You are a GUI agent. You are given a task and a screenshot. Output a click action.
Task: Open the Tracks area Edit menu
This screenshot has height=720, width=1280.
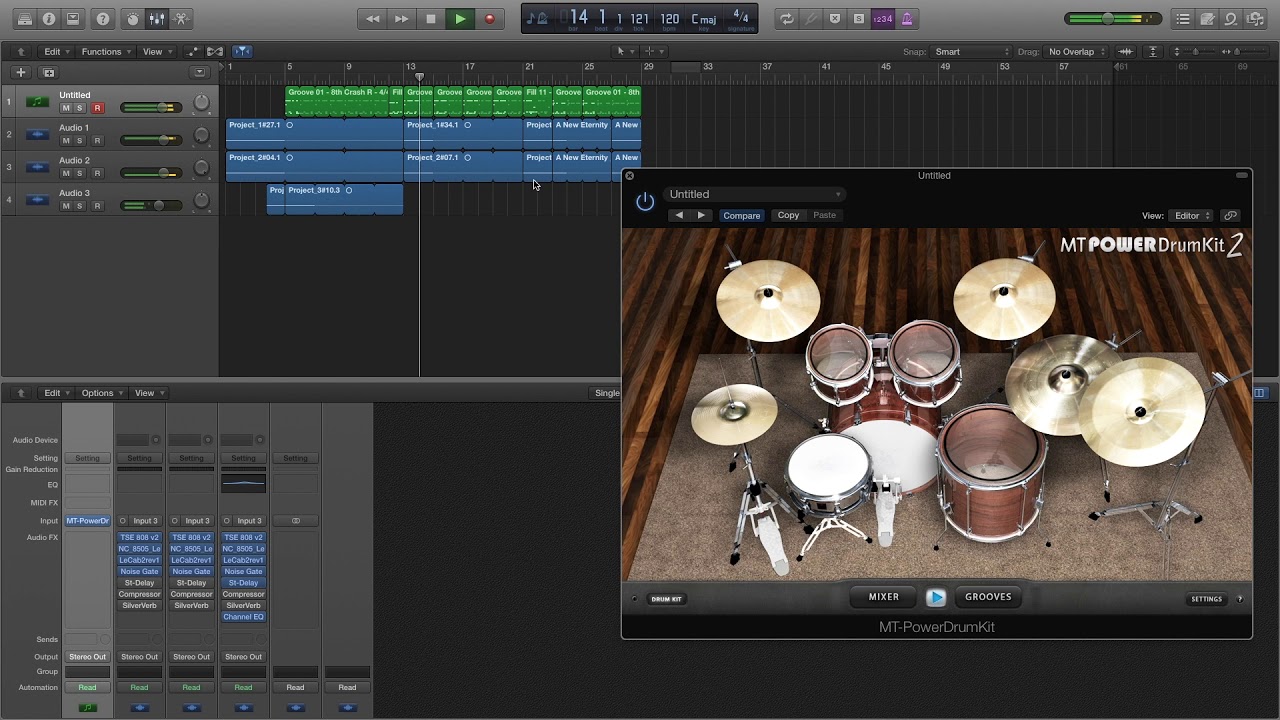tap(56, 52)
